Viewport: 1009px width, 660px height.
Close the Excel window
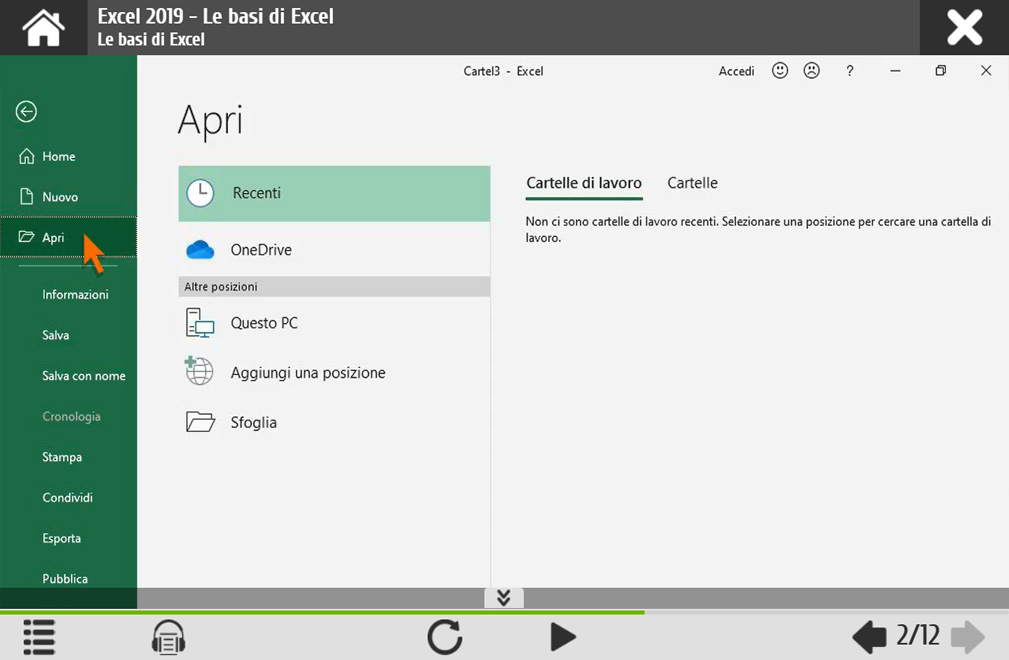tap(986, 71)
